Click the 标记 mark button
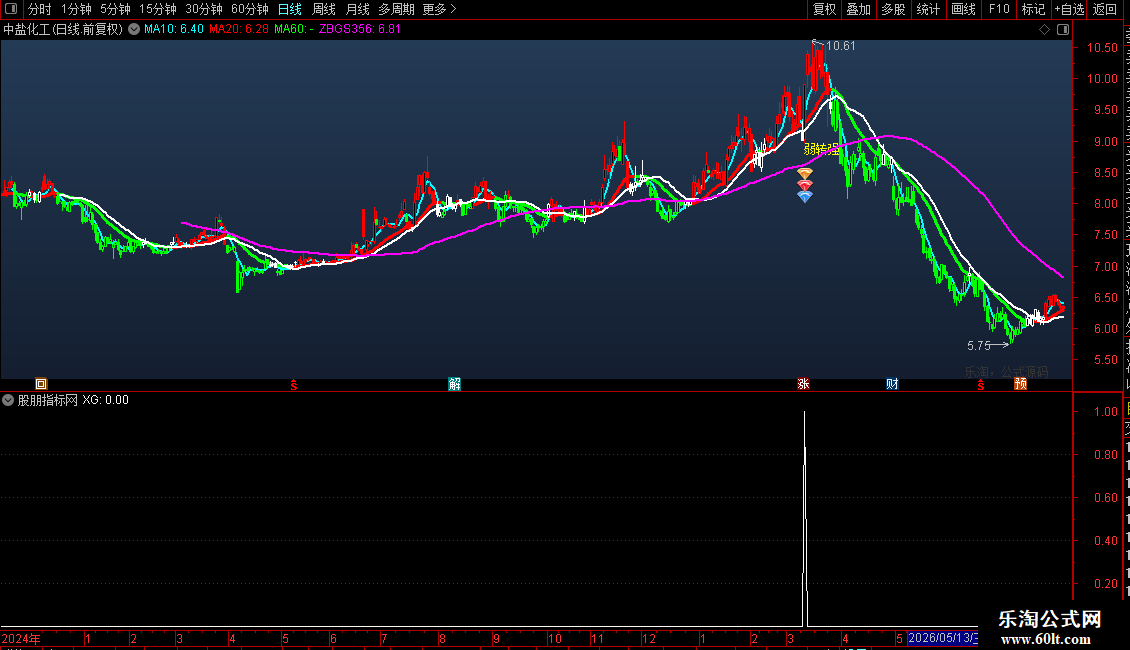Viewport: 1130px width, 650px height. [x=1033, y=9]
